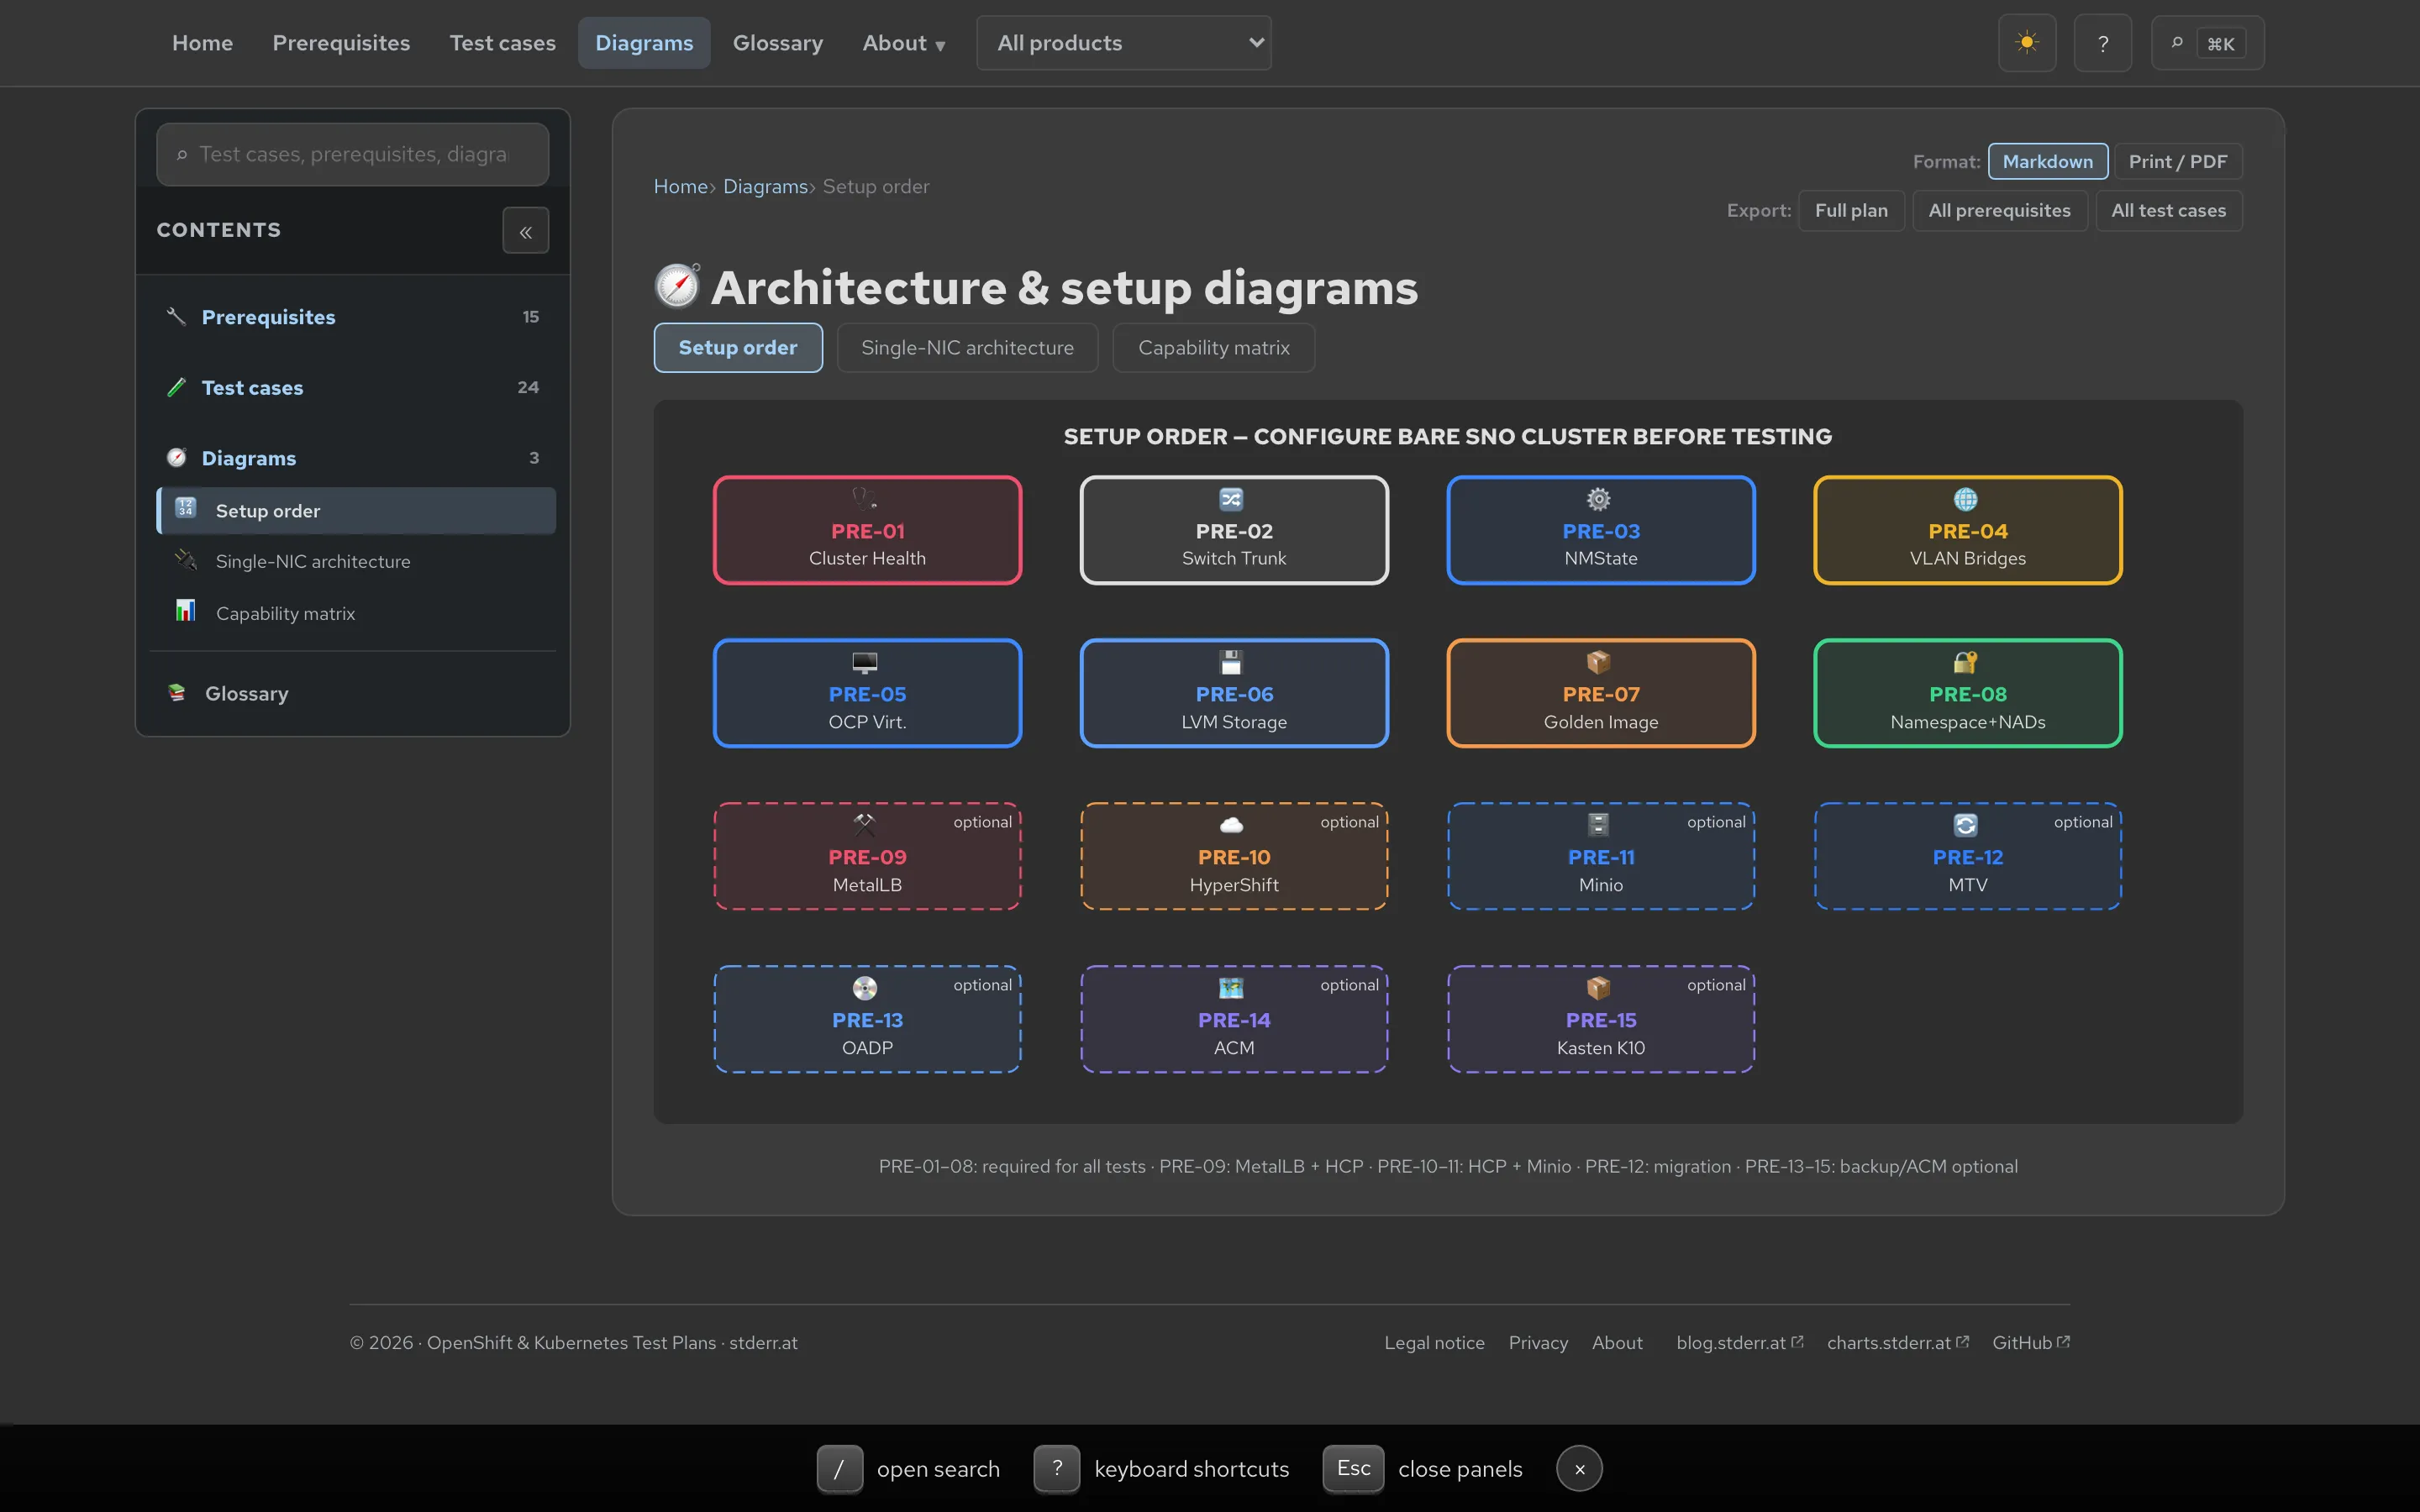This screenshot has height=1512, width=2420.
Task: Click the numbers icon beside Setup order
Action: pyautogui.click(x=186, y=509)
